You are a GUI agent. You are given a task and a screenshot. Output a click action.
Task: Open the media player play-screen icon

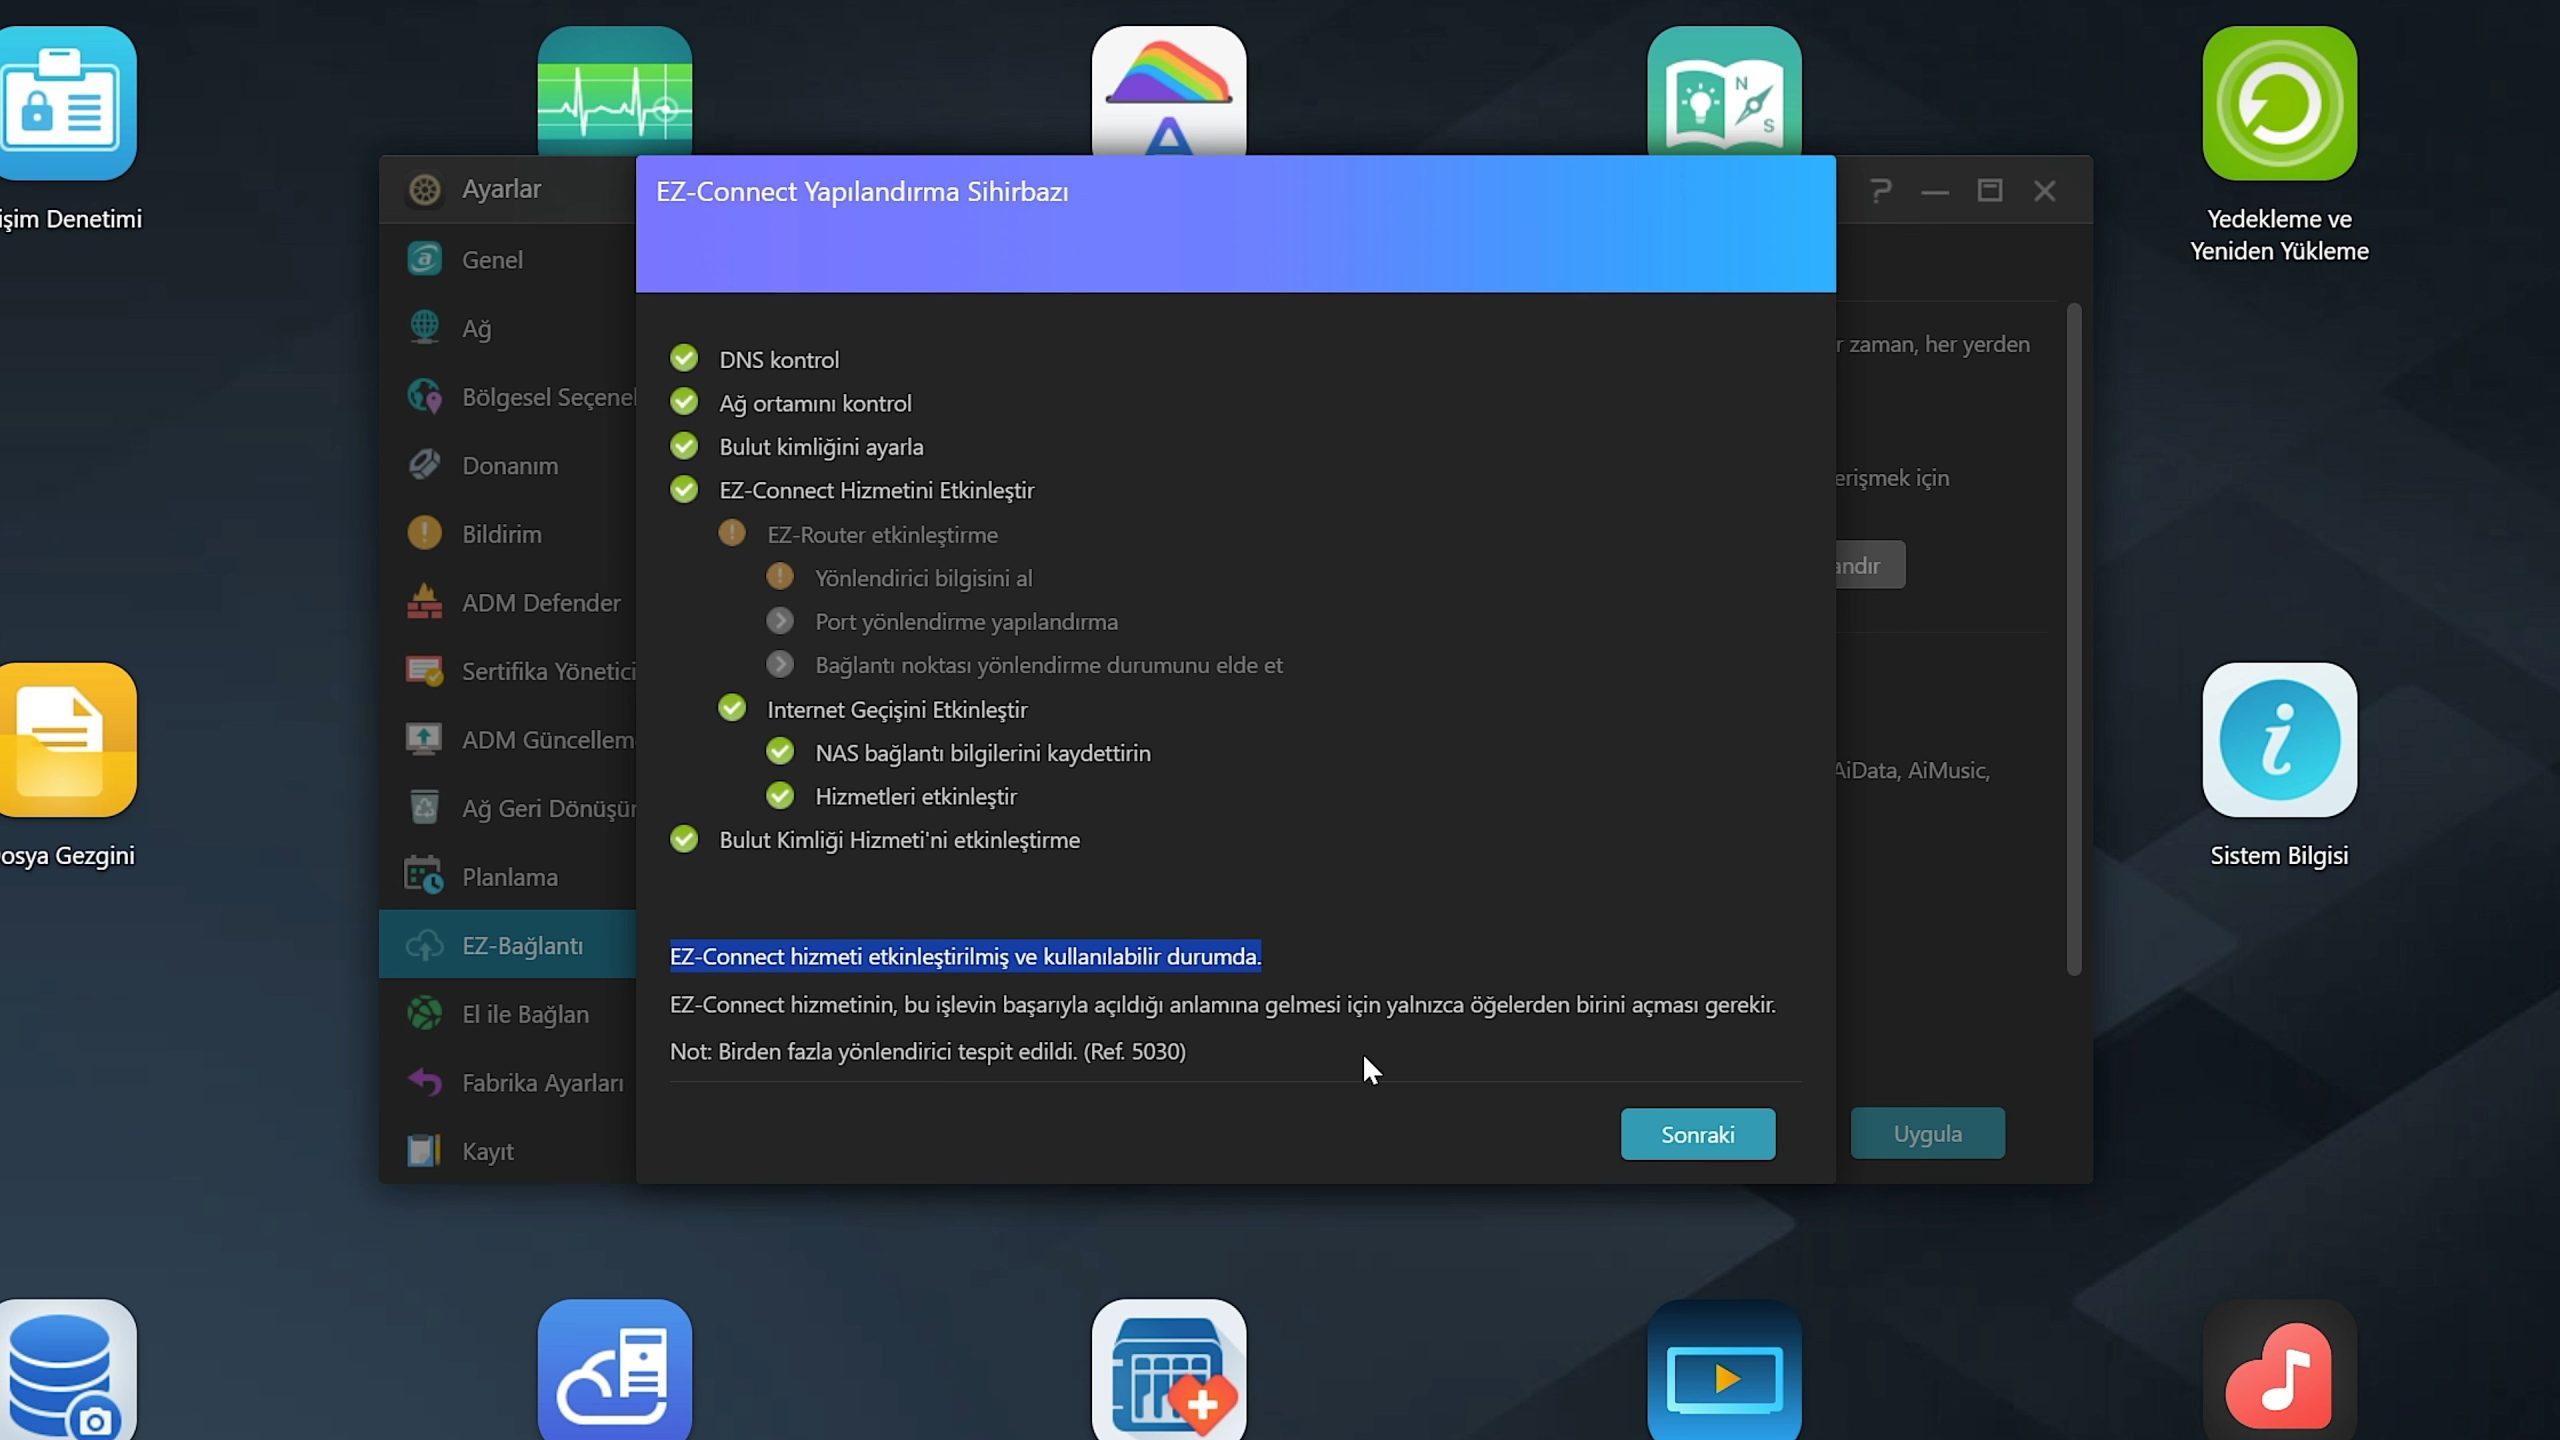pyautogui.click(x=1723, y=1374)
